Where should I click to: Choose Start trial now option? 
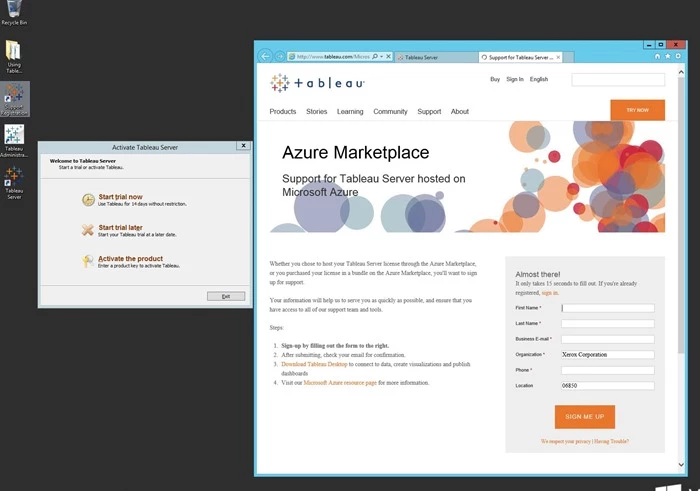click(x=121, y=197)
